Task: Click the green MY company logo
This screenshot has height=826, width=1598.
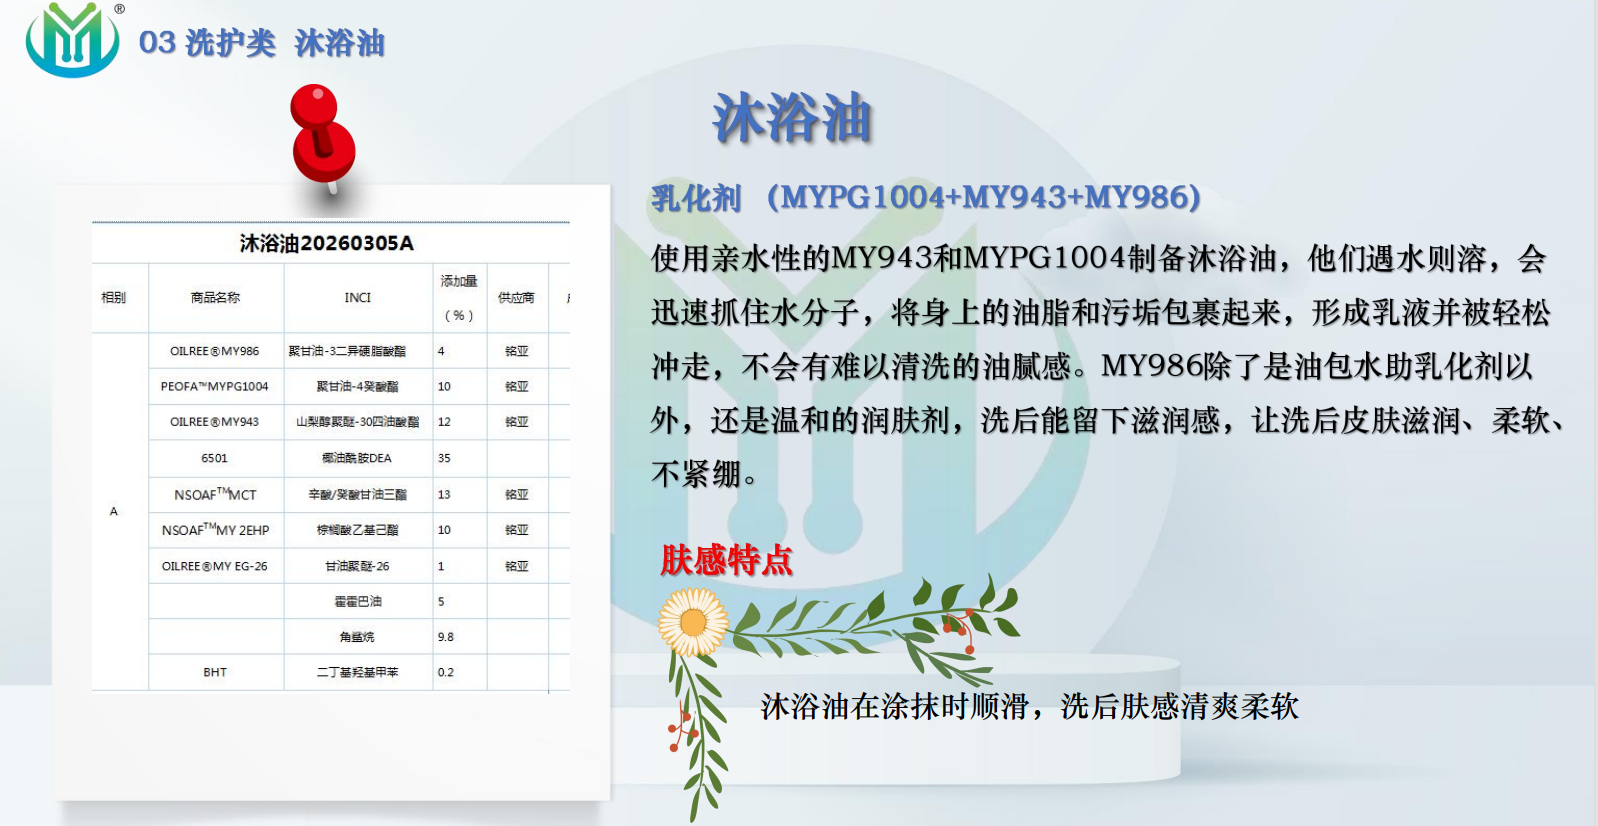Action: [72, 40]
